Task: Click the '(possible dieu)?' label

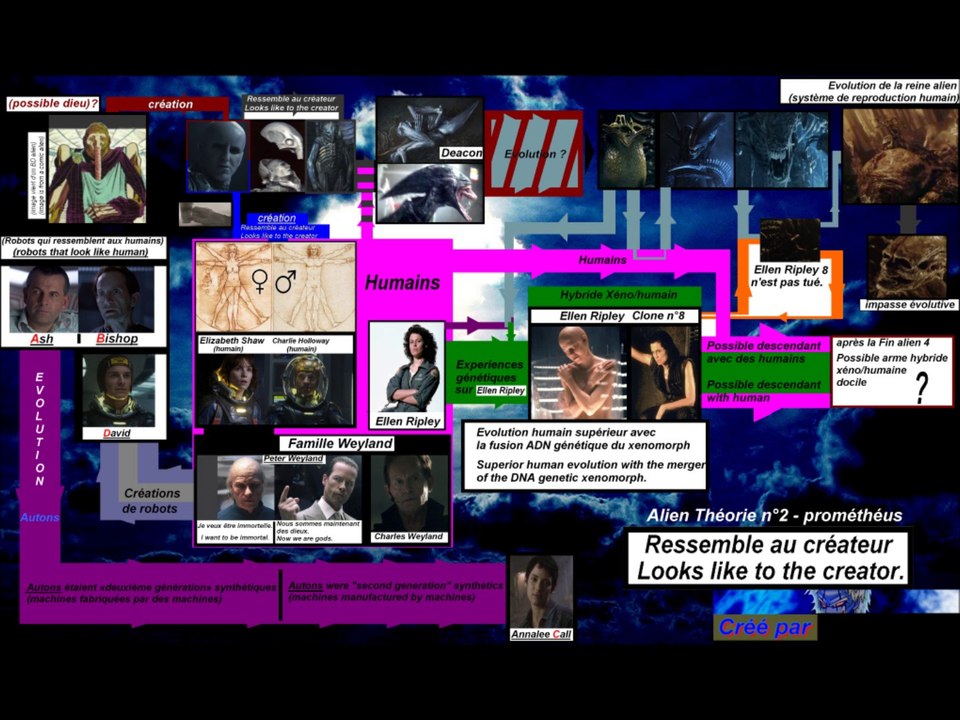Action: click(53, 103)
